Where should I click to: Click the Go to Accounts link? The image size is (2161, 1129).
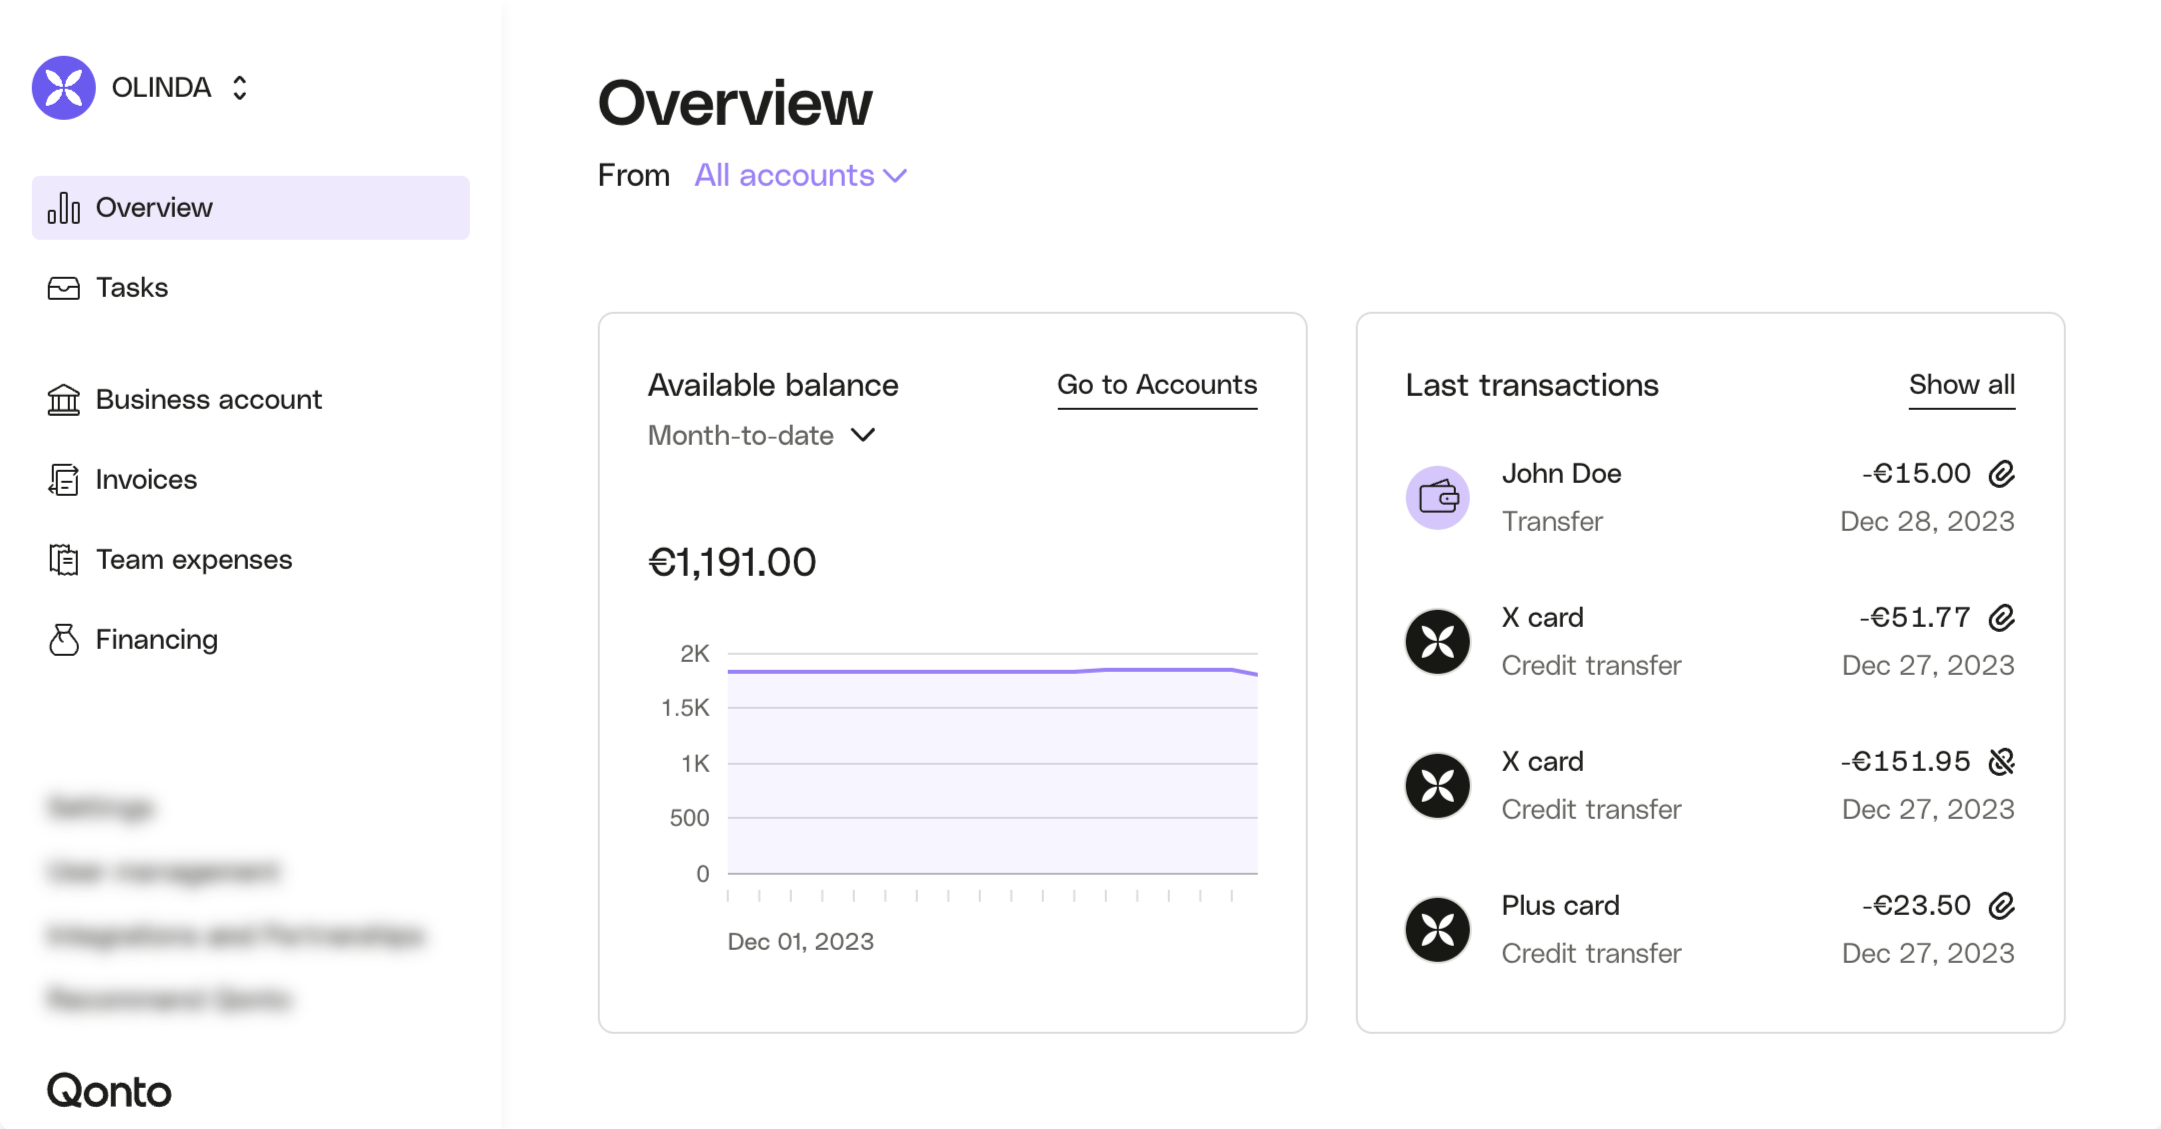pos(1156,385)
